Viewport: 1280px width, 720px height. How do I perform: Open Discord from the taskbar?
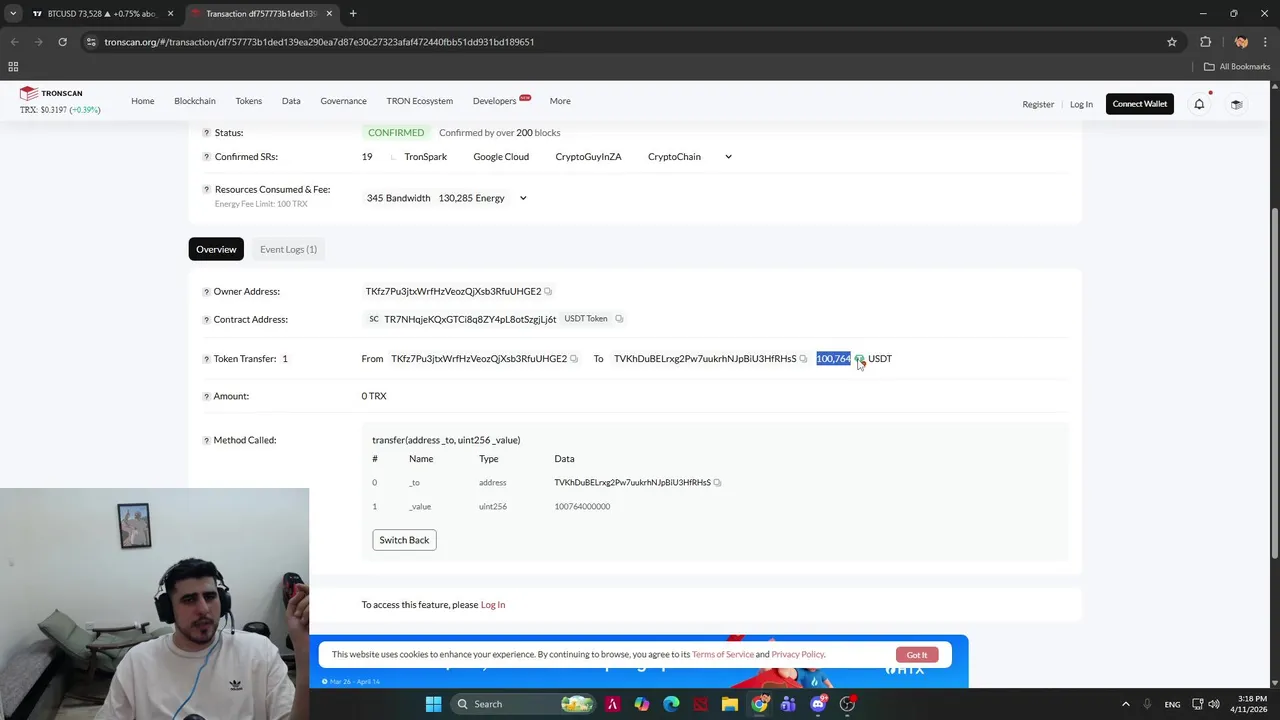[x=818, y=704]
